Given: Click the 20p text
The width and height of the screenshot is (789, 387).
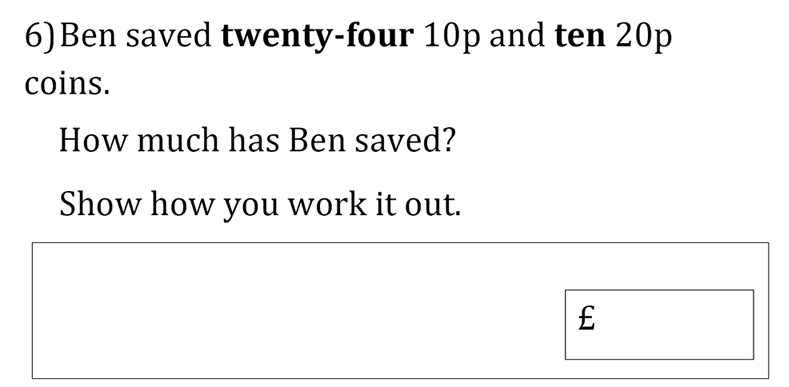Looking at the screenshot, I should pos(644,38).
